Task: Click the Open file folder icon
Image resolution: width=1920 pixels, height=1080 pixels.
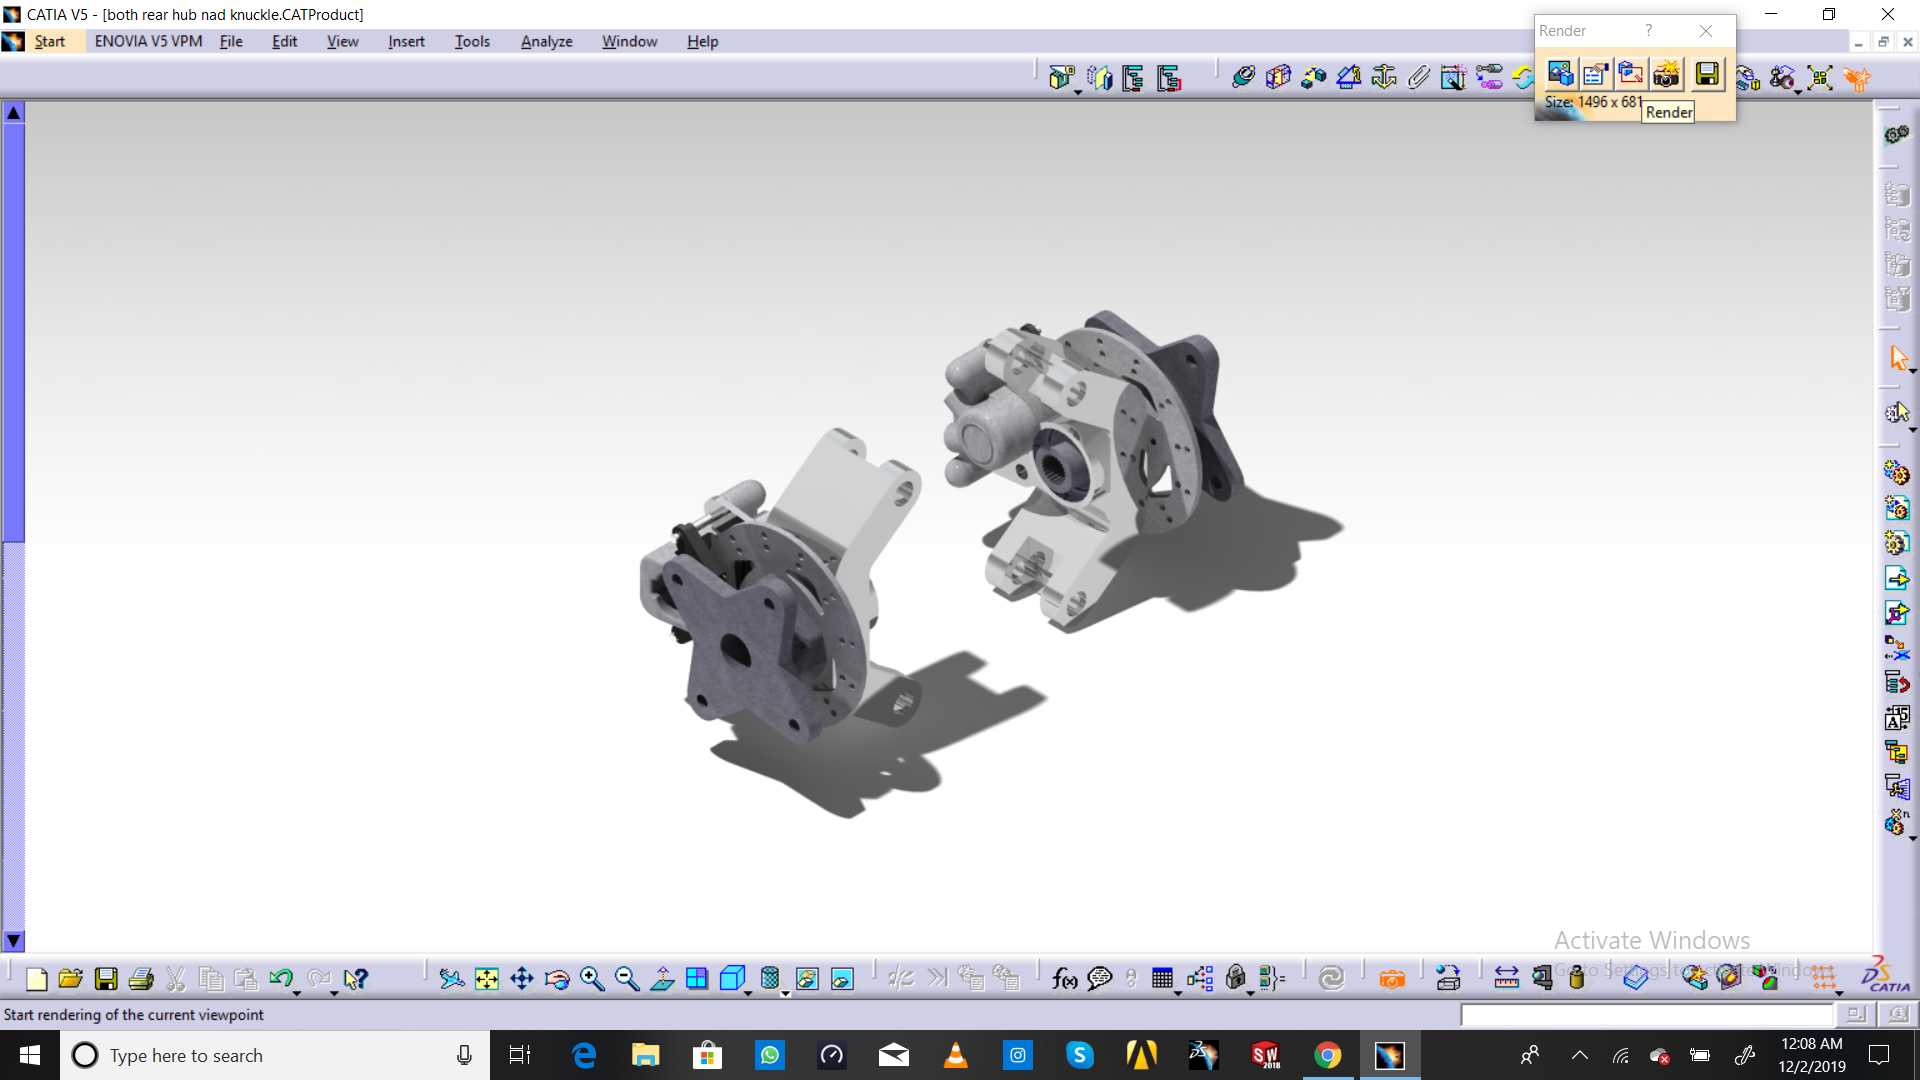Action: click(x=70, y=978)
